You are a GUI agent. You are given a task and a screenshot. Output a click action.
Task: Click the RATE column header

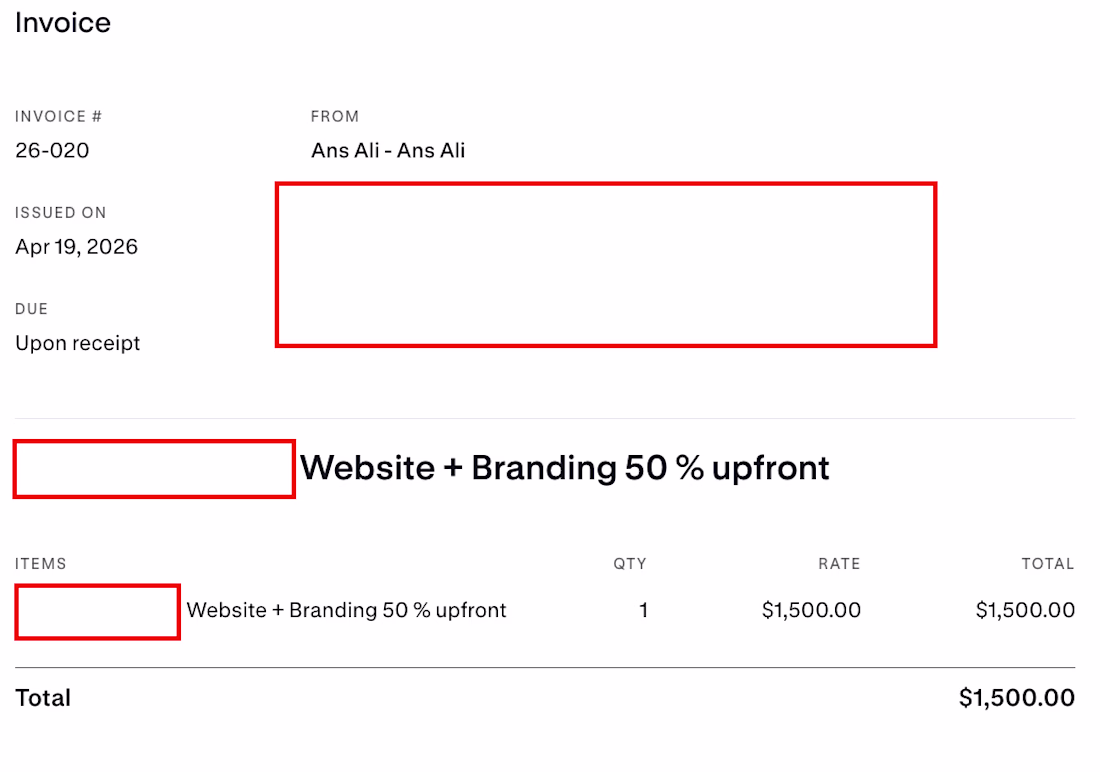click(x=839, y=564)
